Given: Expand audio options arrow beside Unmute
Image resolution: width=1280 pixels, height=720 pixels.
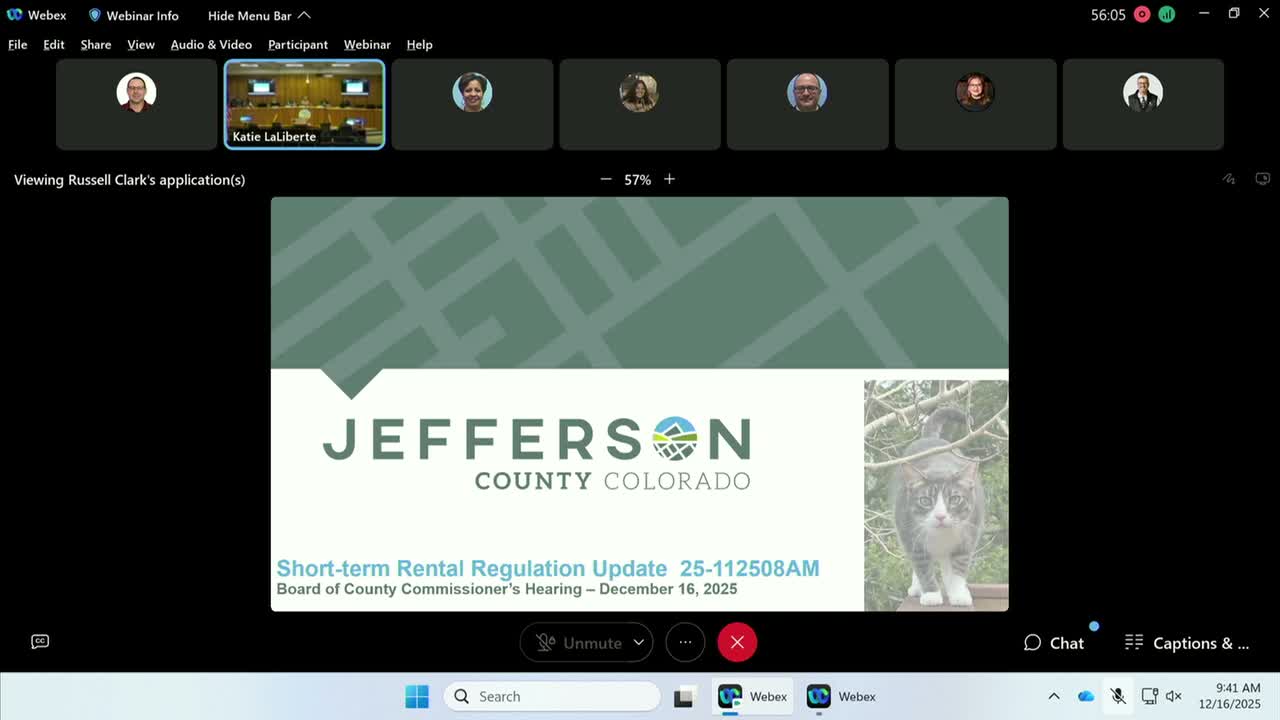Looking at the screenshot, I should [x=638, y=642].
